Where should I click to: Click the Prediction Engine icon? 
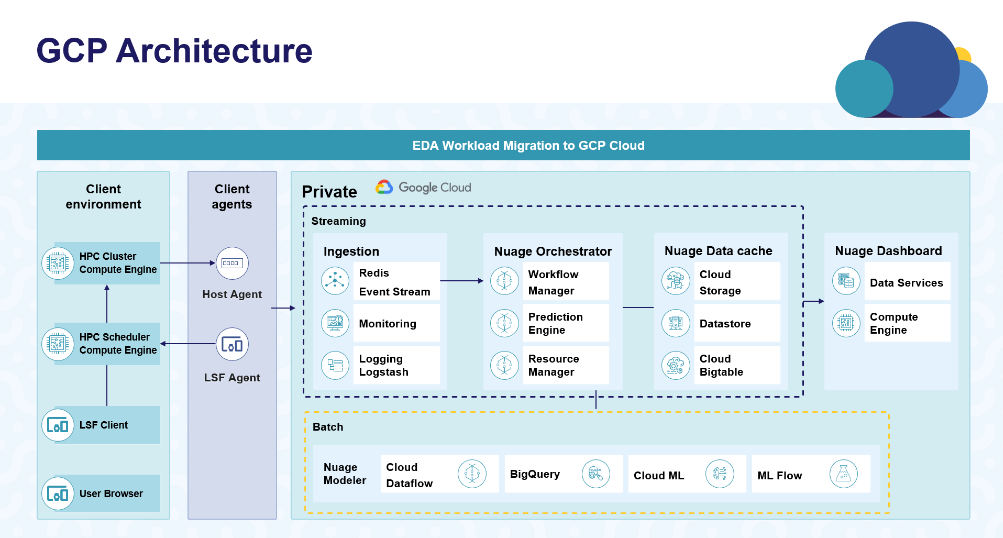(505, 324)
